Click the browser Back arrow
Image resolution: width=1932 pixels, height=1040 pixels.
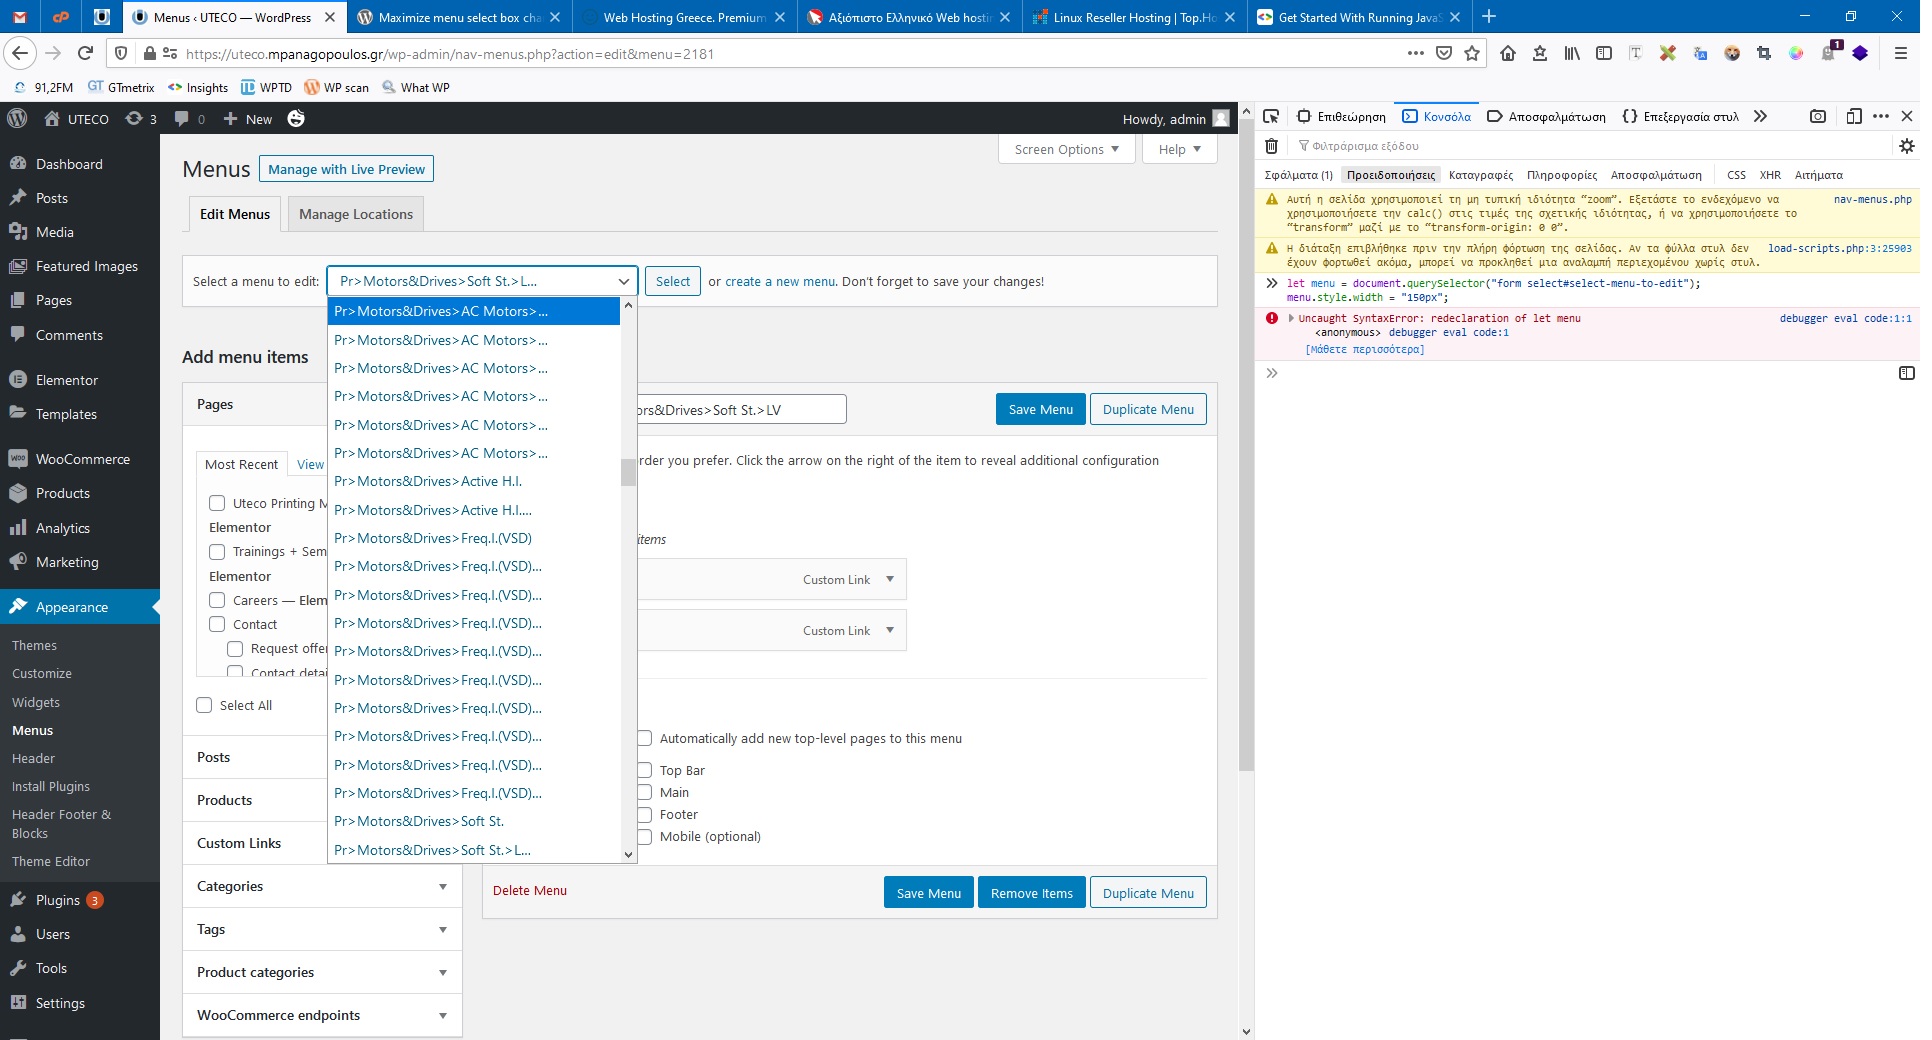pos(21,53)
